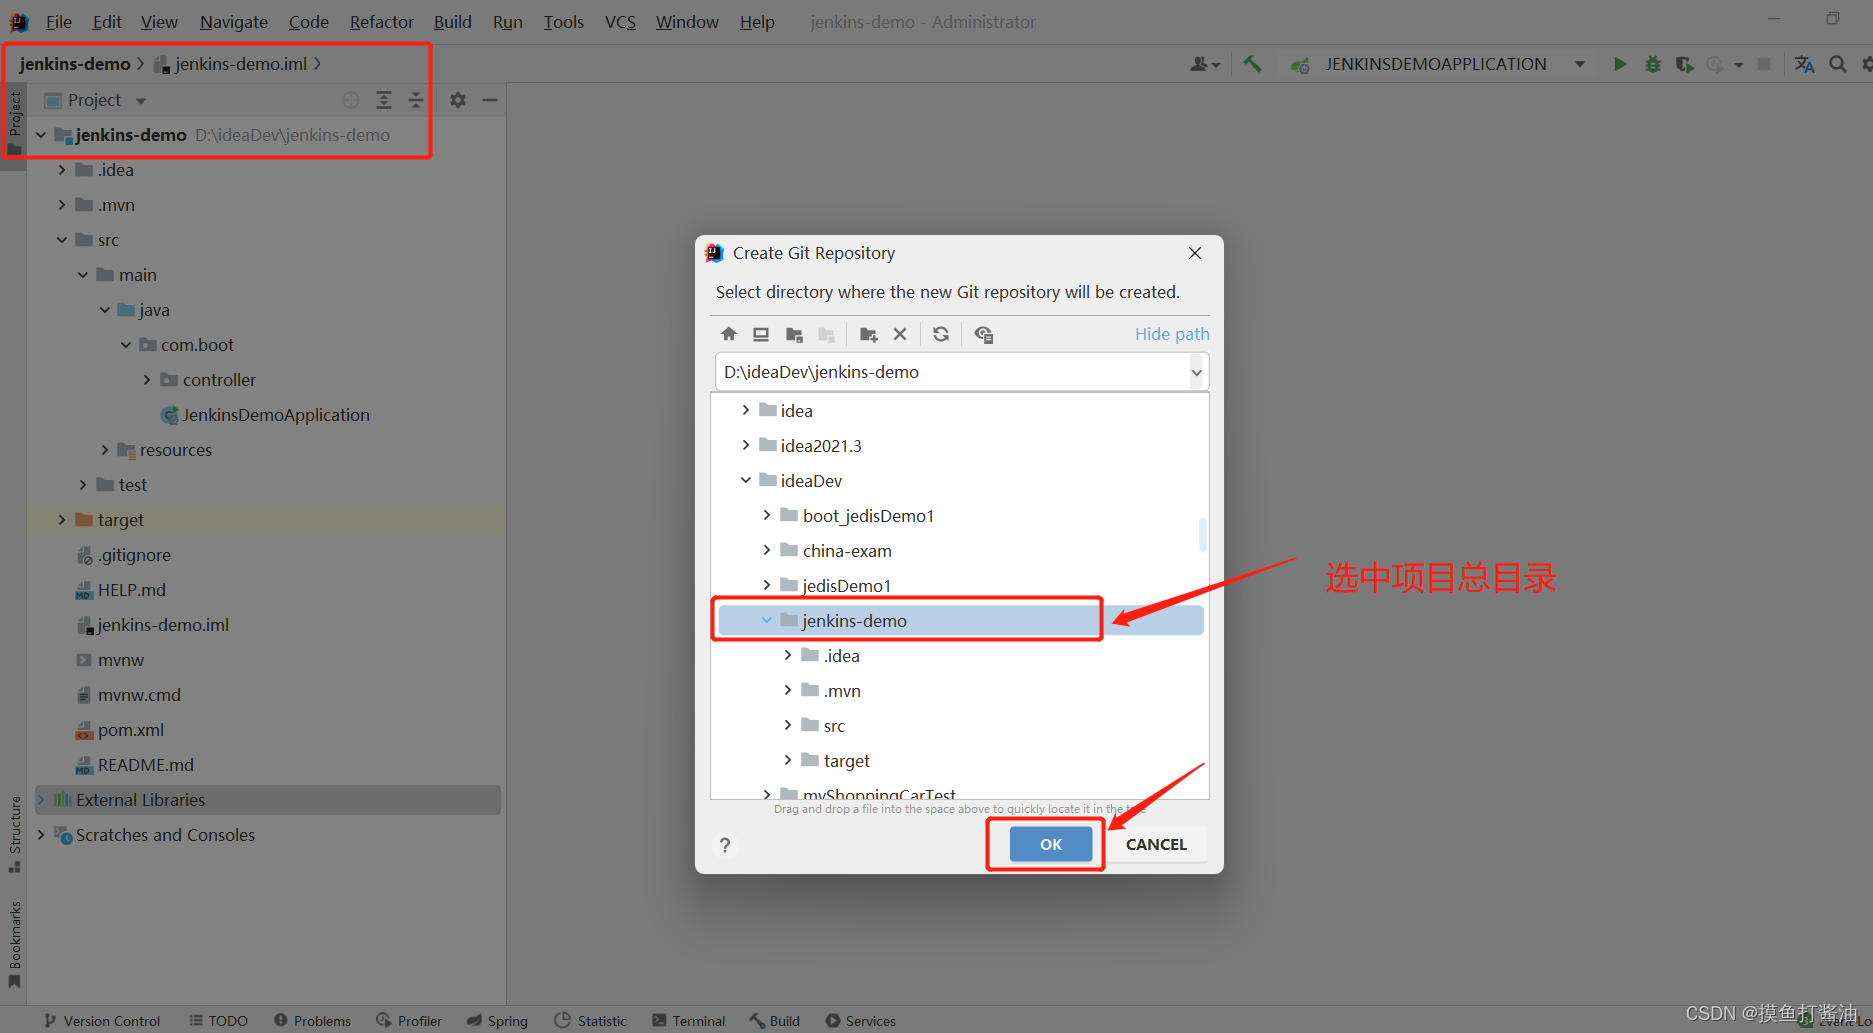Open the Terminal tool window

pos(688,1021)
